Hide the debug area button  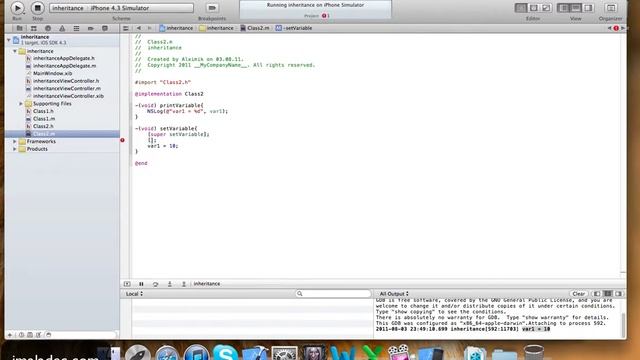pyautogui.click(x=127, y=284)
